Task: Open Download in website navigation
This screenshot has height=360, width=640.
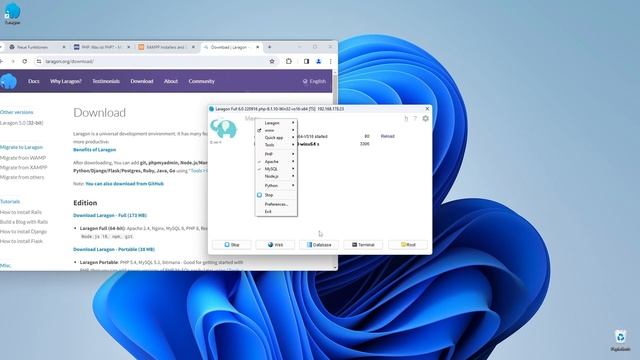Action: coord(142,81)
